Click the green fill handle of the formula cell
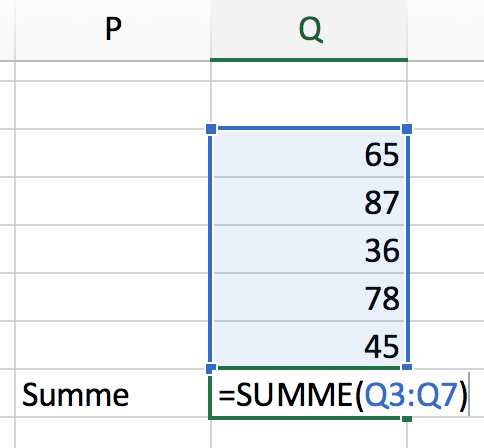This screenshot has height=448, width=484. tap(407, 418)
